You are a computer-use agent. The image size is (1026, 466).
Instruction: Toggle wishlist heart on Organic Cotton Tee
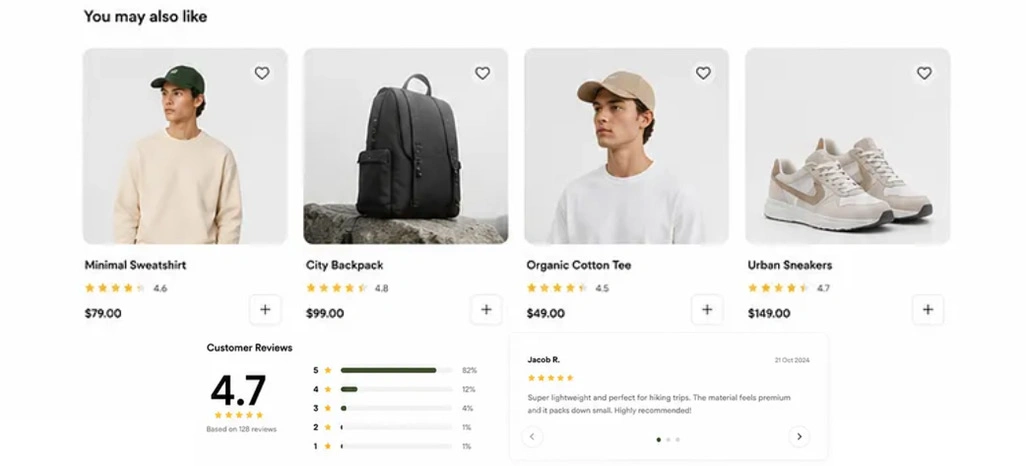coord(703,73)
